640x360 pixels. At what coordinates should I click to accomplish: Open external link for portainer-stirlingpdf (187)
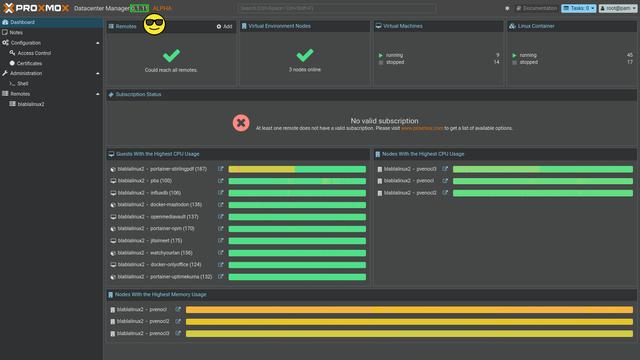(220, 169)
